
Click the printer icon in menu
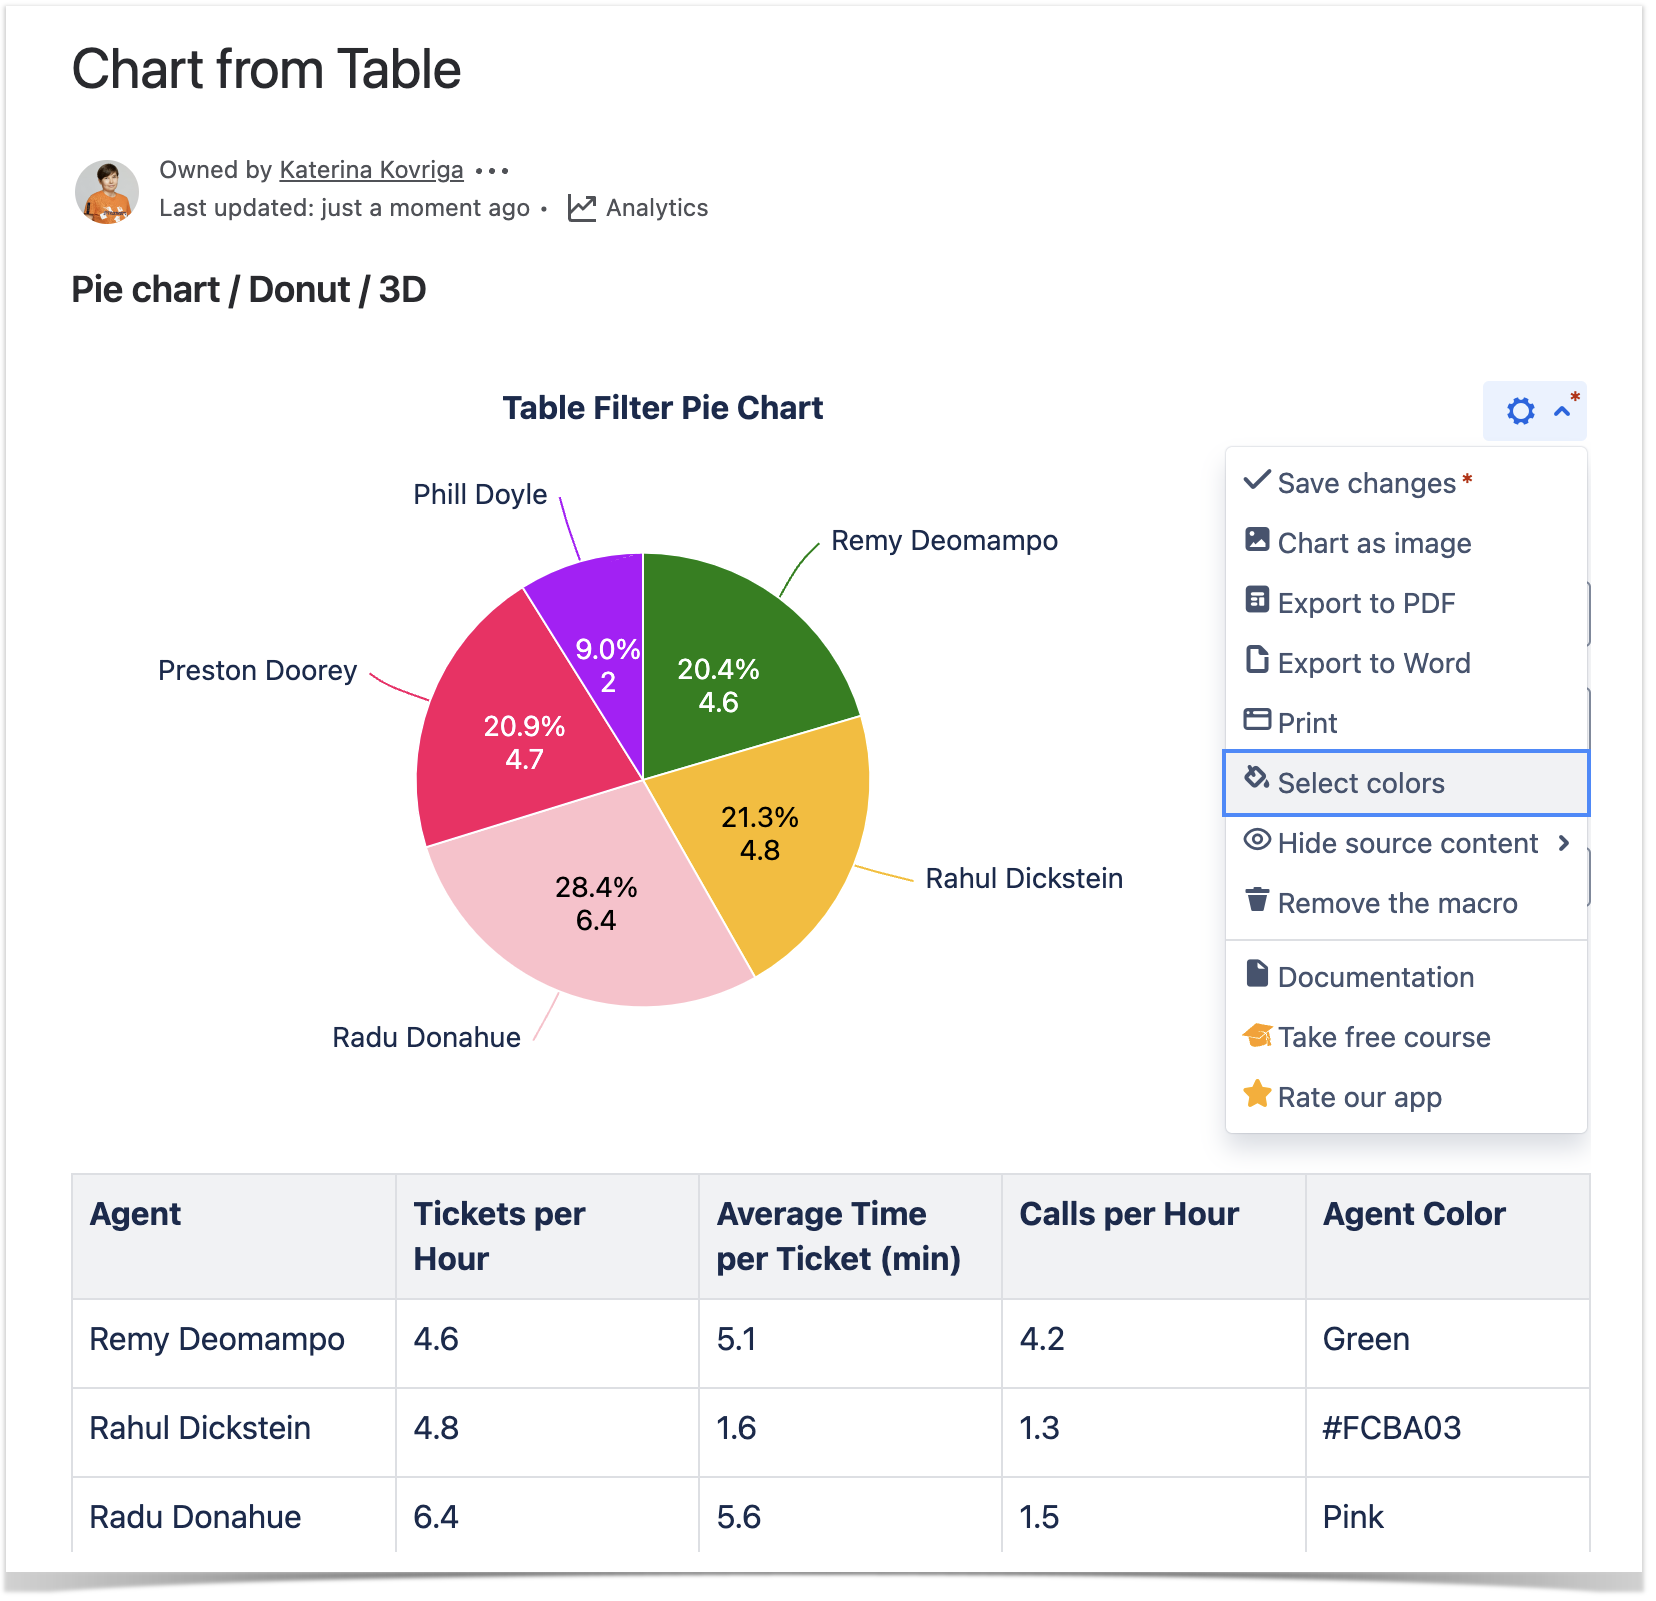click(1257, 720)
